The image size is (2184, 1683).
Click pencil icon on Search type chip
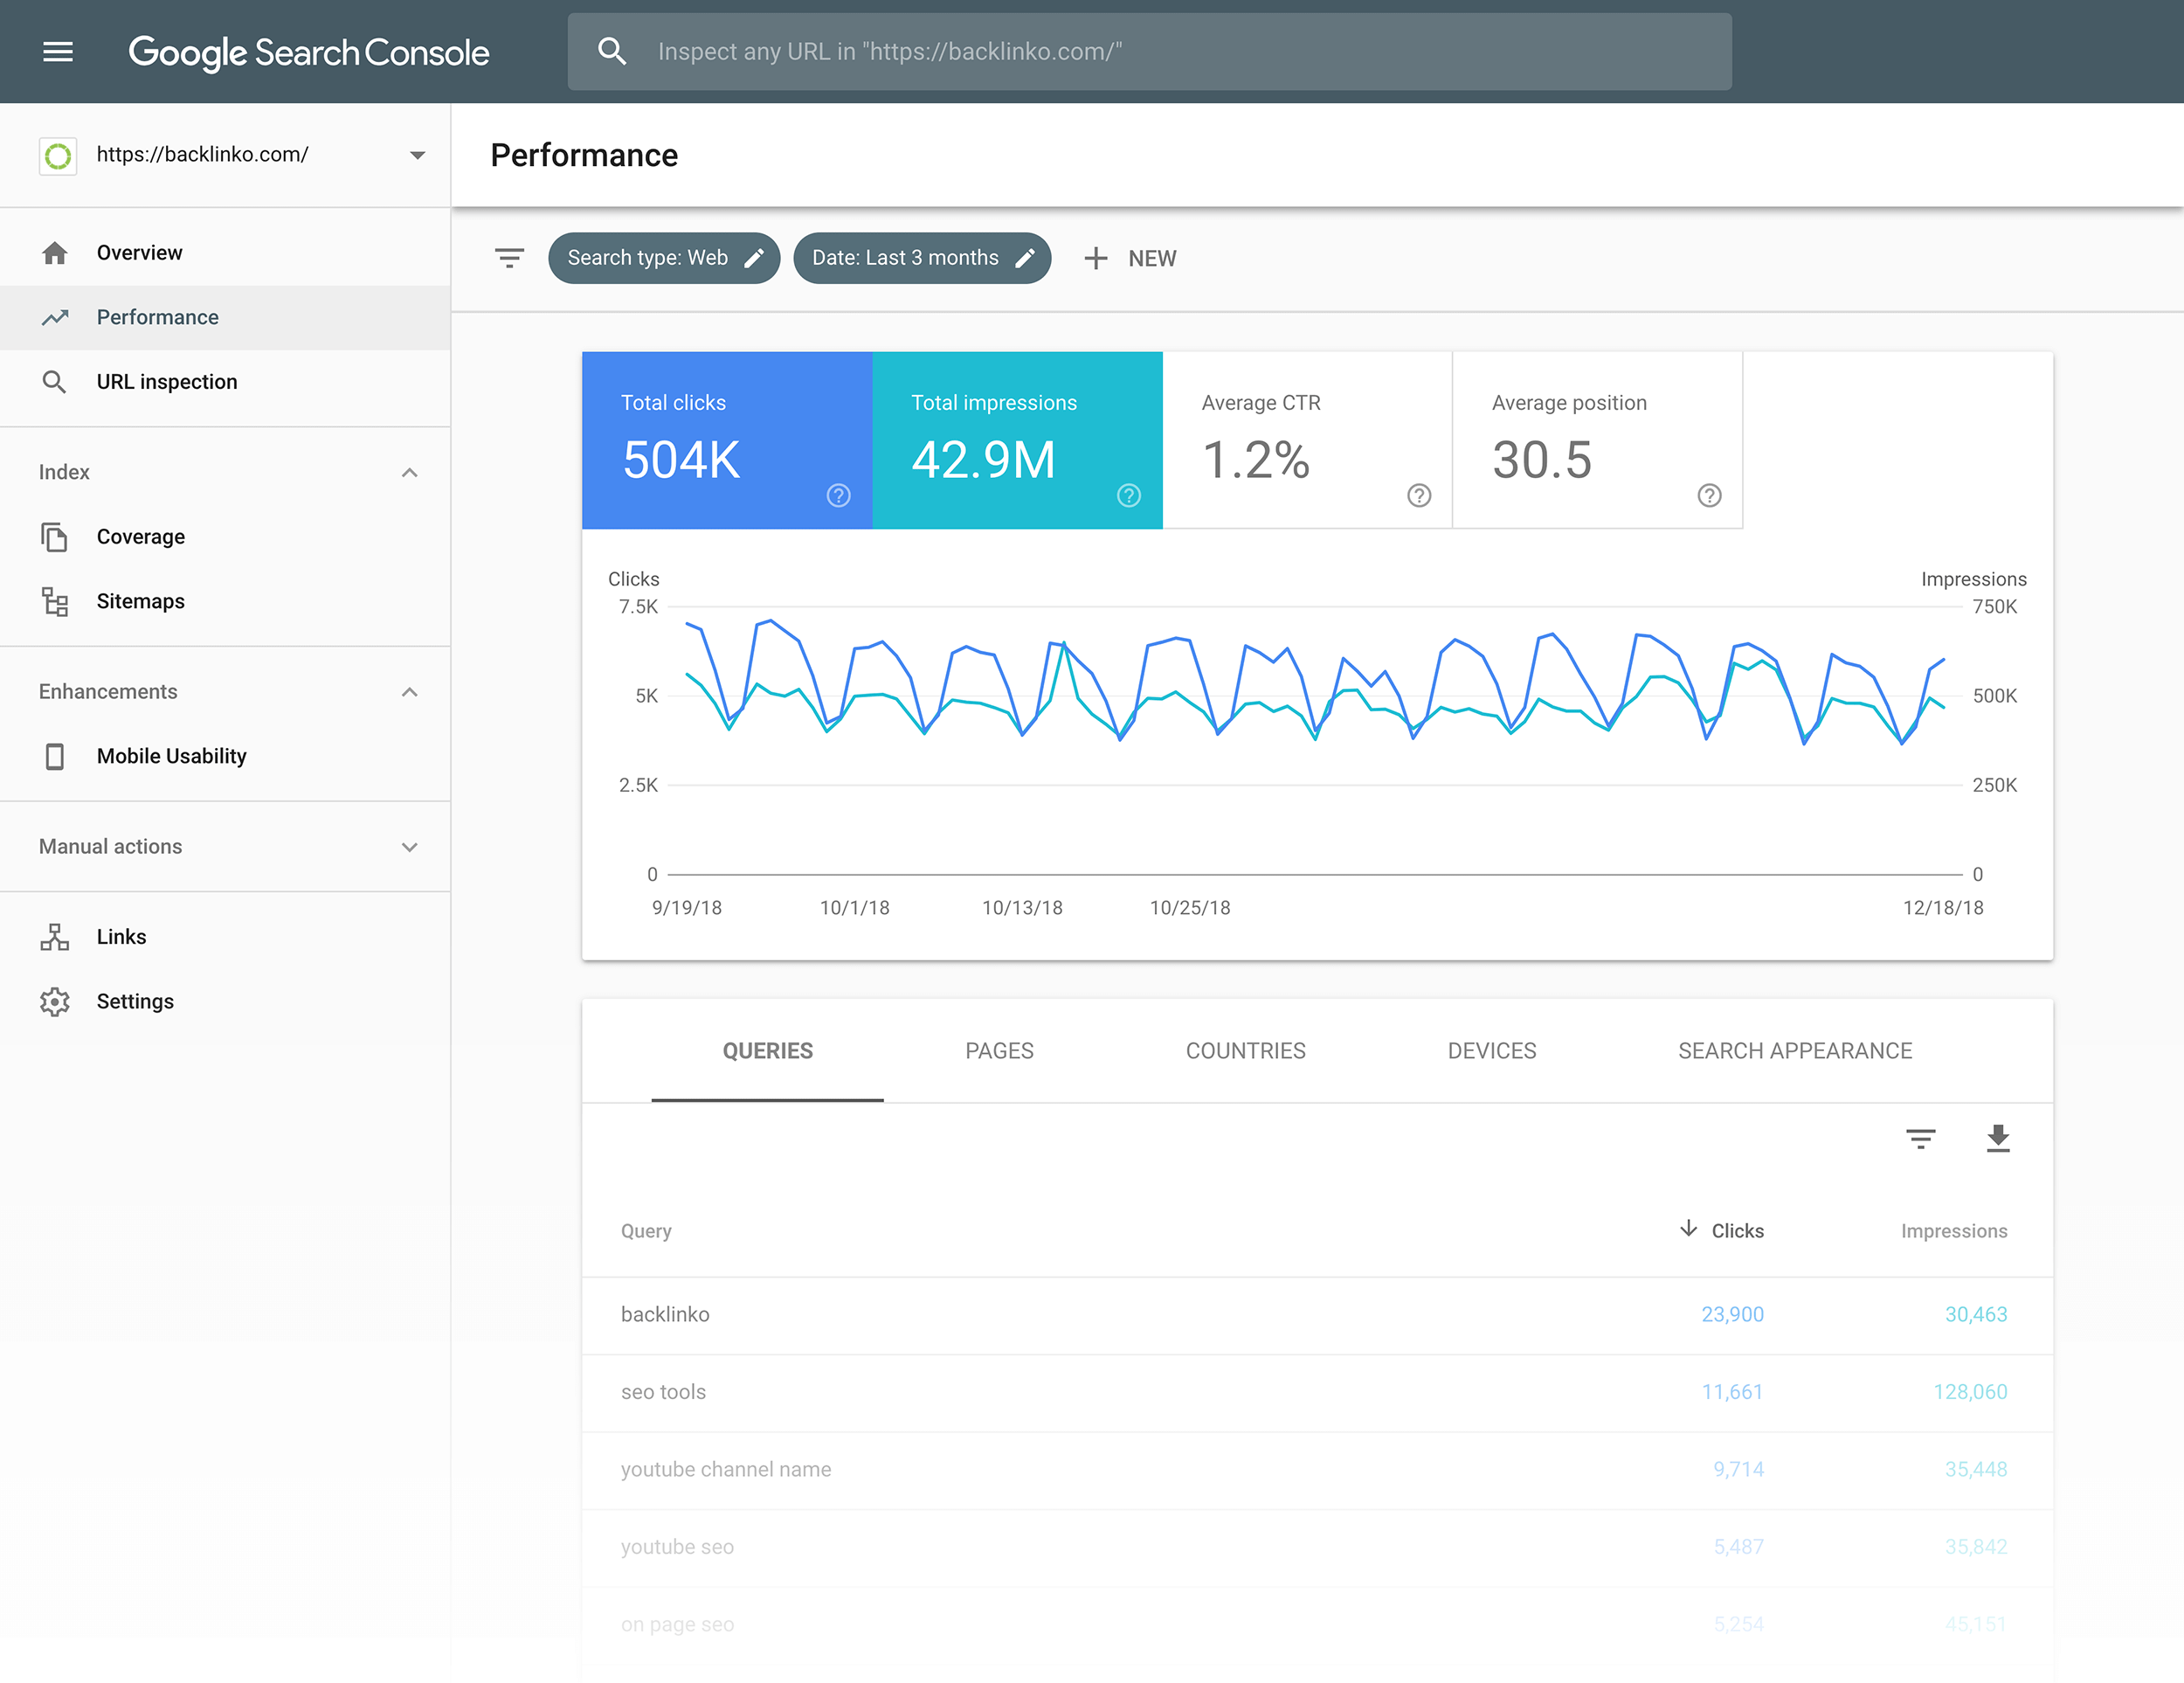click(754, 258)
